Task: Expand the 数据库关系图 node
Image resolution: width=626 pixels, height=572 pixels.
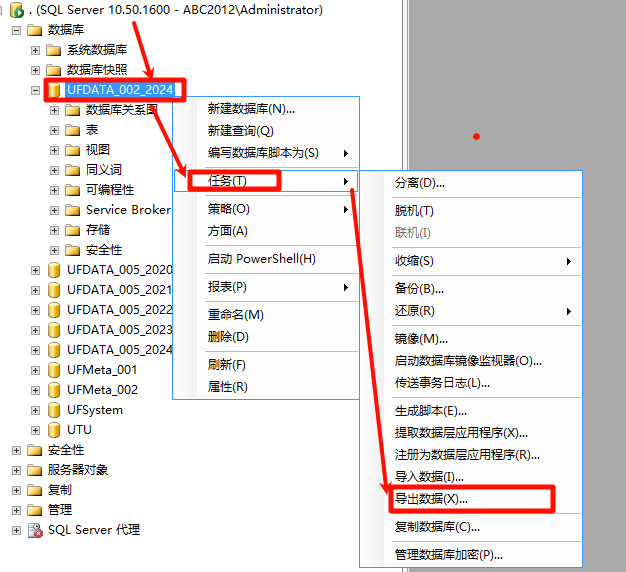Action: [54, 110]
